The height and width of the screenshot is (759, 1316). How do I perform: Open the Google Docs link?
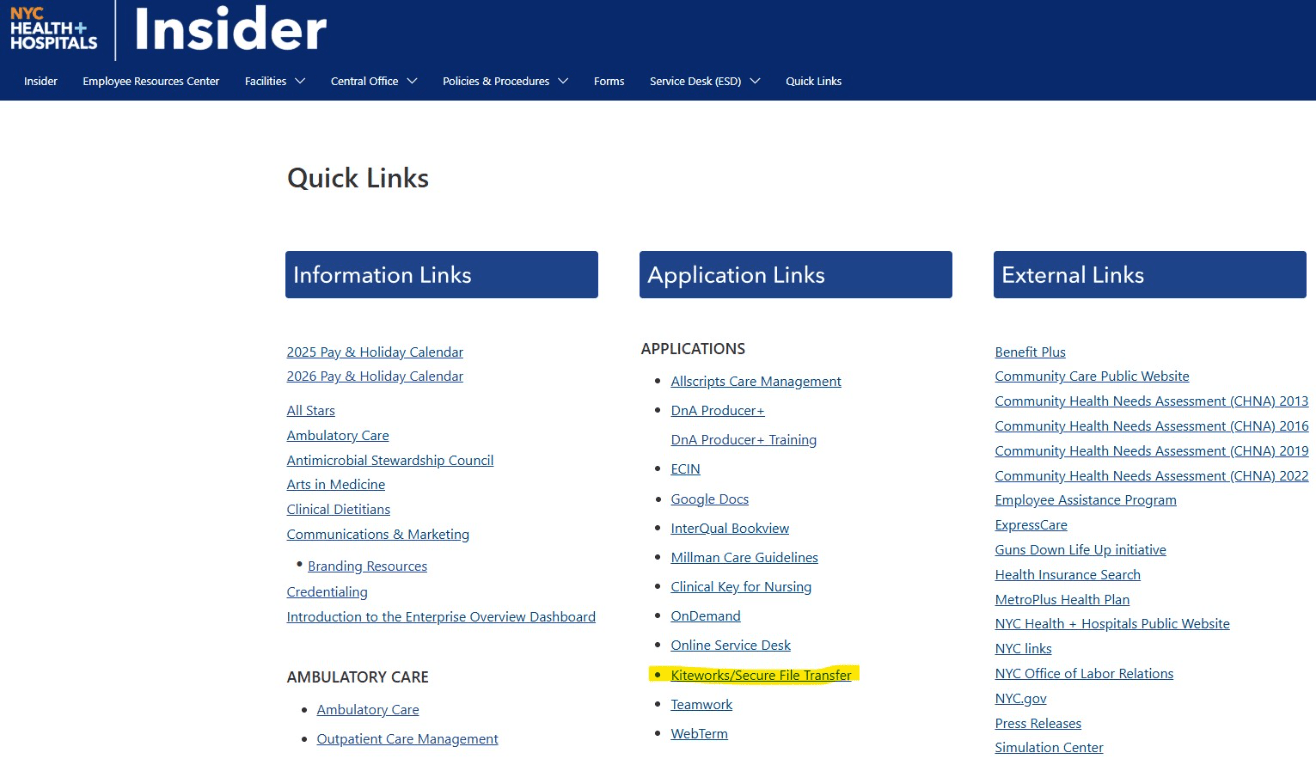710,499
